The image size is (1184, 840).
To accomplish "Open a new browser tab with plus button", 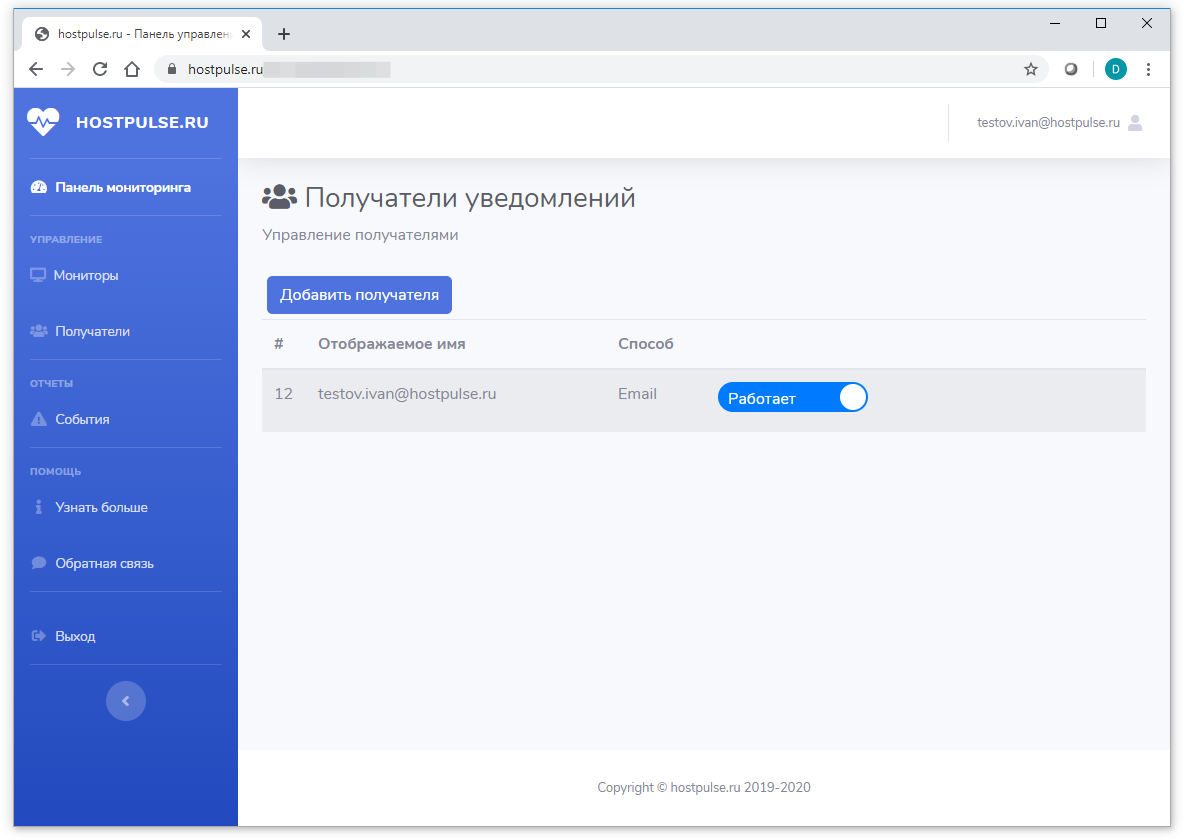I will click(284, 34).
